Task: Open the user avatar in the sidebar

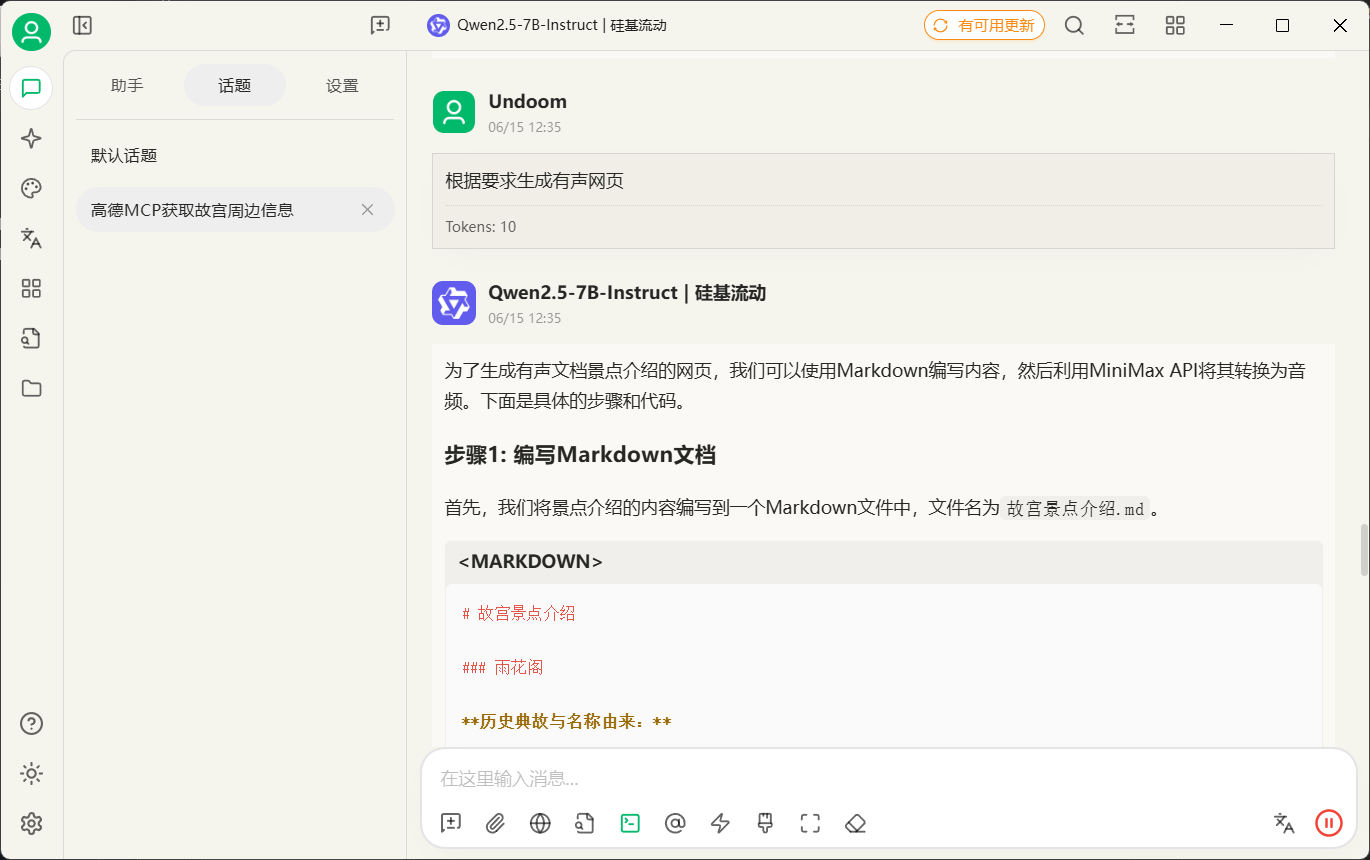Action: coord(31,32)
